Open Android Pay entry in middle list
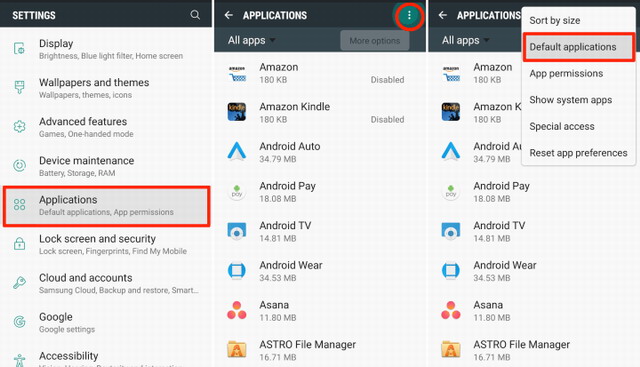Viewport: 640px width, 367px height. (320, 191)
